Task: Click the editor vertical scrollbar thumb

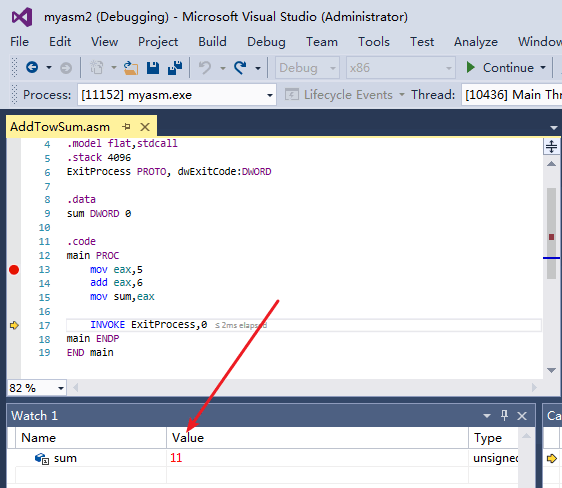Action: (x=551, y=233)
